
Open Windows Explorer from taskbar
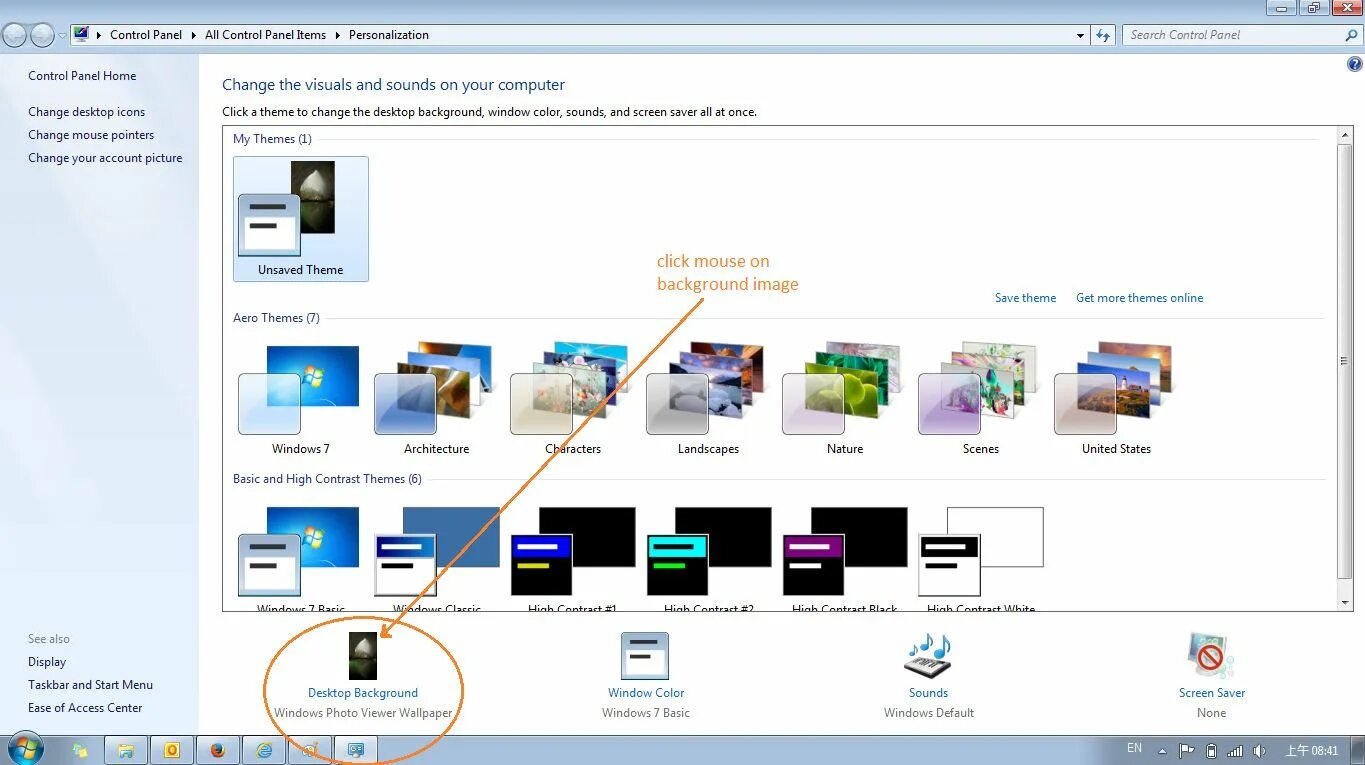coord(126,750)
